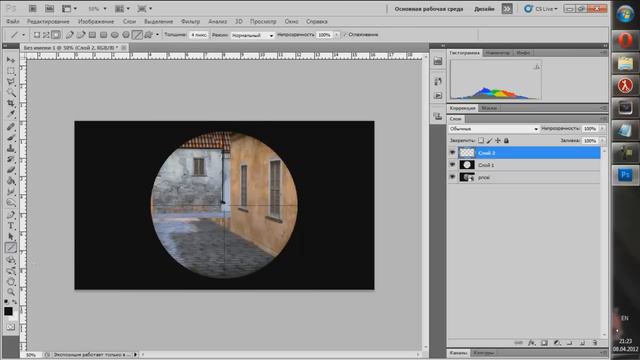
Task: Toggle lock image pixels brush icon
Action: click(x=489, y=141)
